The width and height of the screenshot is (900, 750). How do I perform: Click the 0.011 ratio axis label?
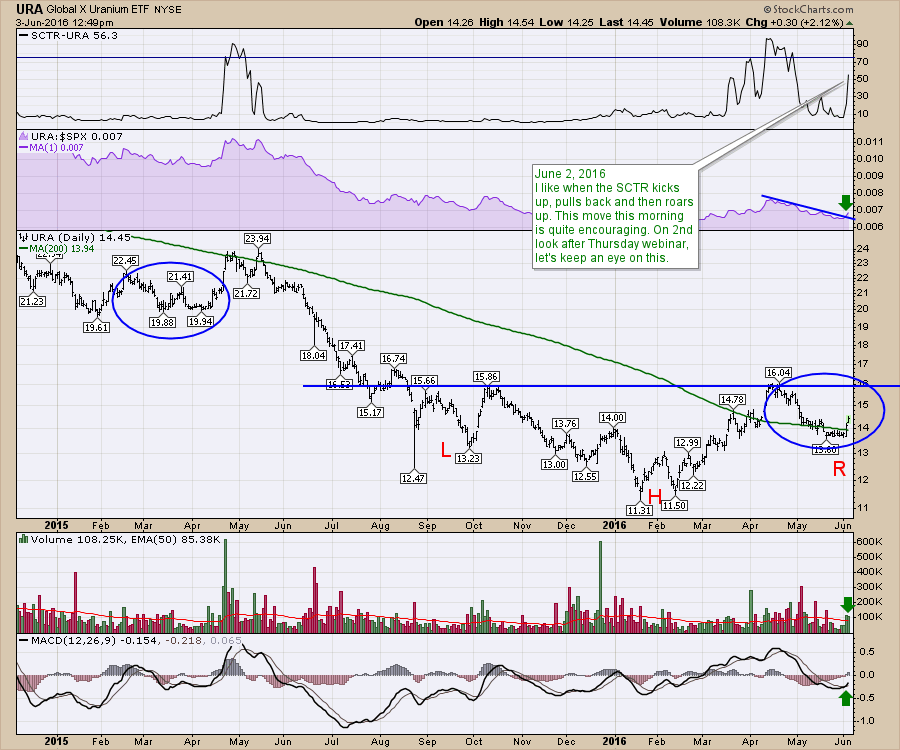pos(869,142)
